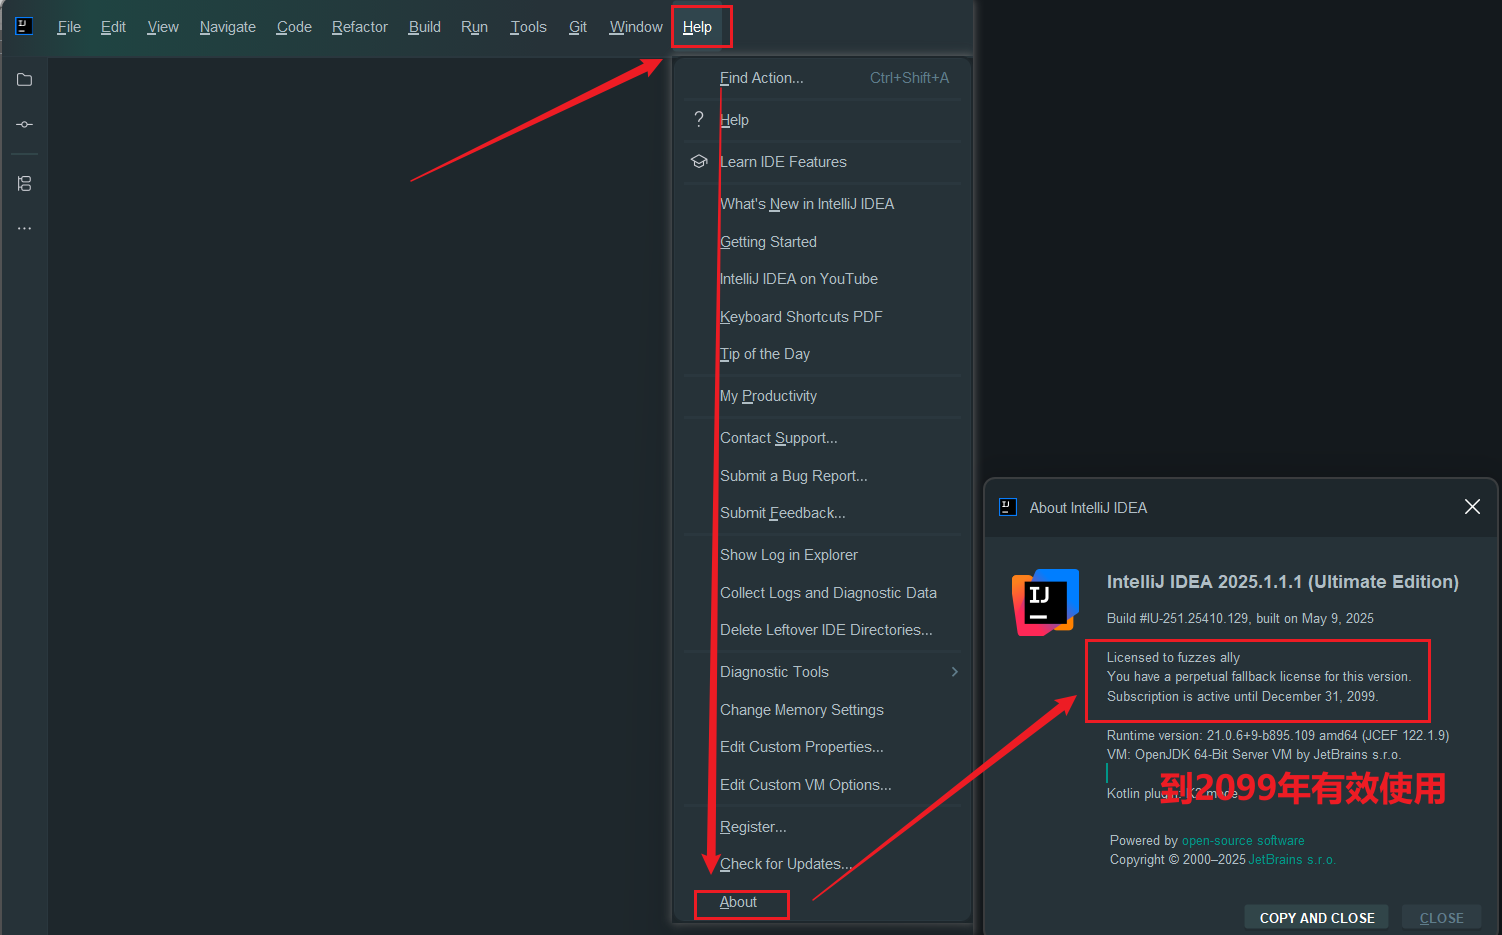Viewport: 1502px width, 935px height.
Task: Open the Refactor menu
Action: 360,27
